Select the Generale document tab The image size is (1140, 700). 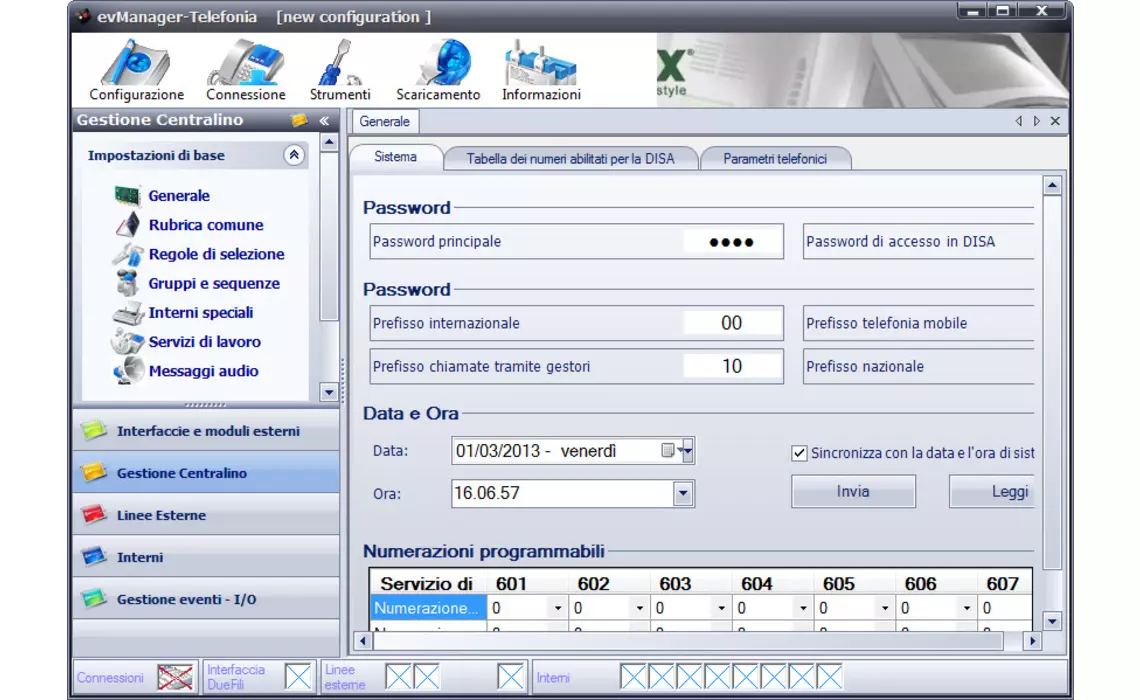(385, 121)
